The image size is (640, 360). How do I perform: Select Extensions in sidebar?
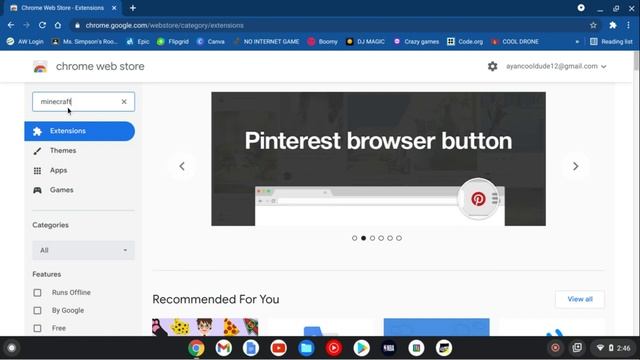pyautogui.click(x=80, y=131)
